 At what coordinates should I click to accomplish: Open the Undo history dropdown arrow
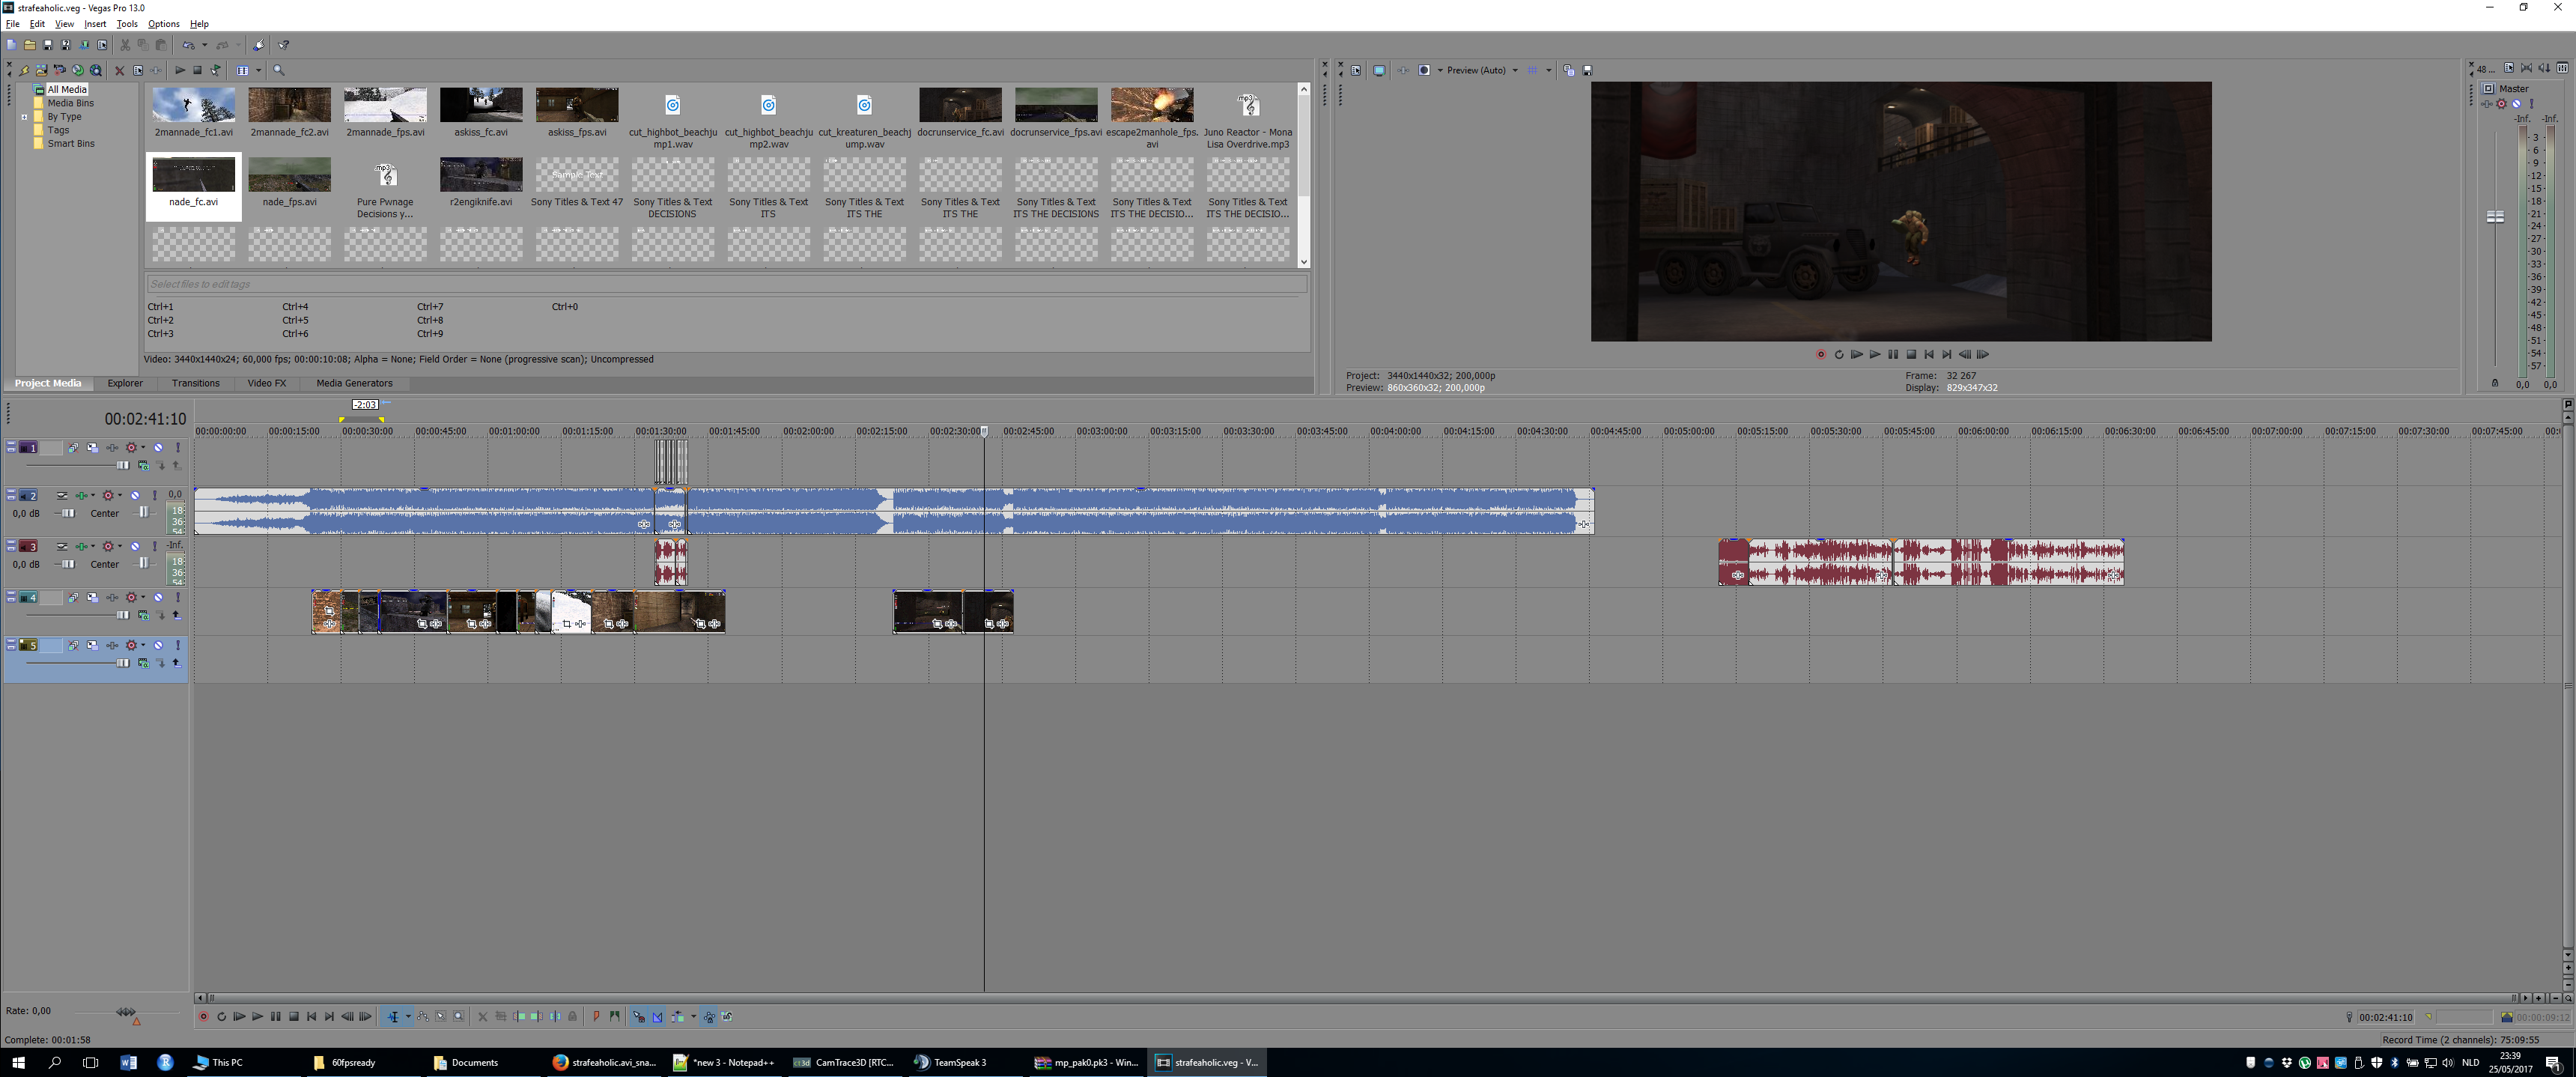point(205,45)
